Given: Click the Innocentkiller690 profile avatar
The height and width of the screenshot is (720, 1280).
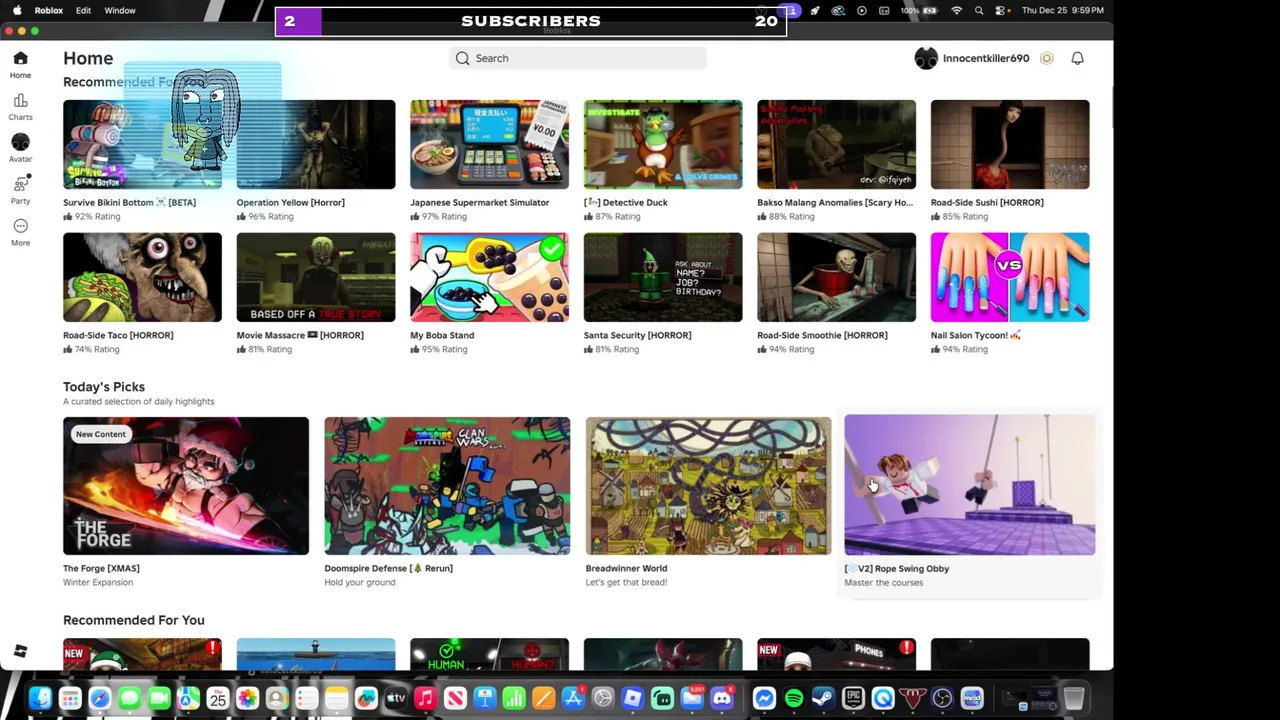Looking at the screenshot, I should 926,58.
